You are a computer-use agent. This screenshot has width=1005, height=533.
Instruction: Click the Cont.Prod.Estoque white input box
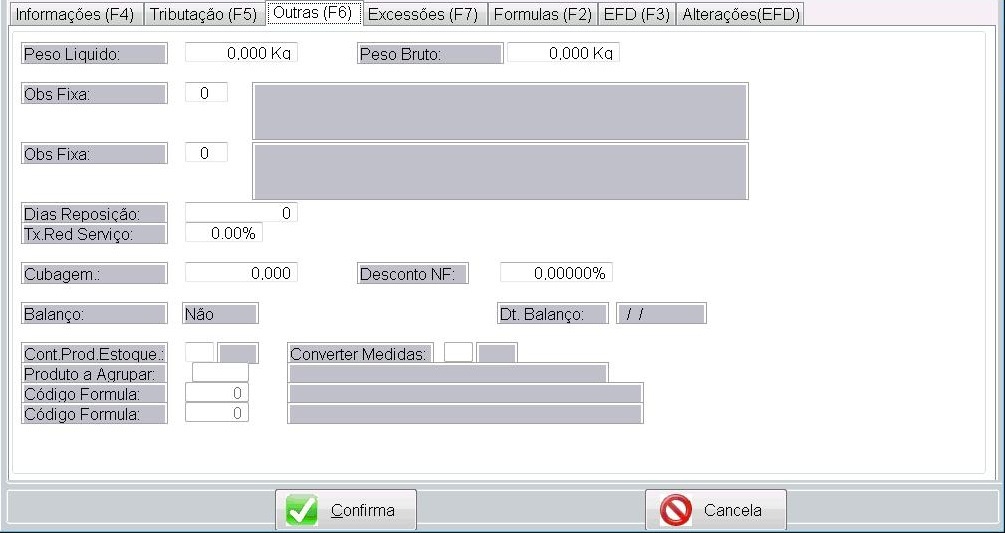pos(200,353)
